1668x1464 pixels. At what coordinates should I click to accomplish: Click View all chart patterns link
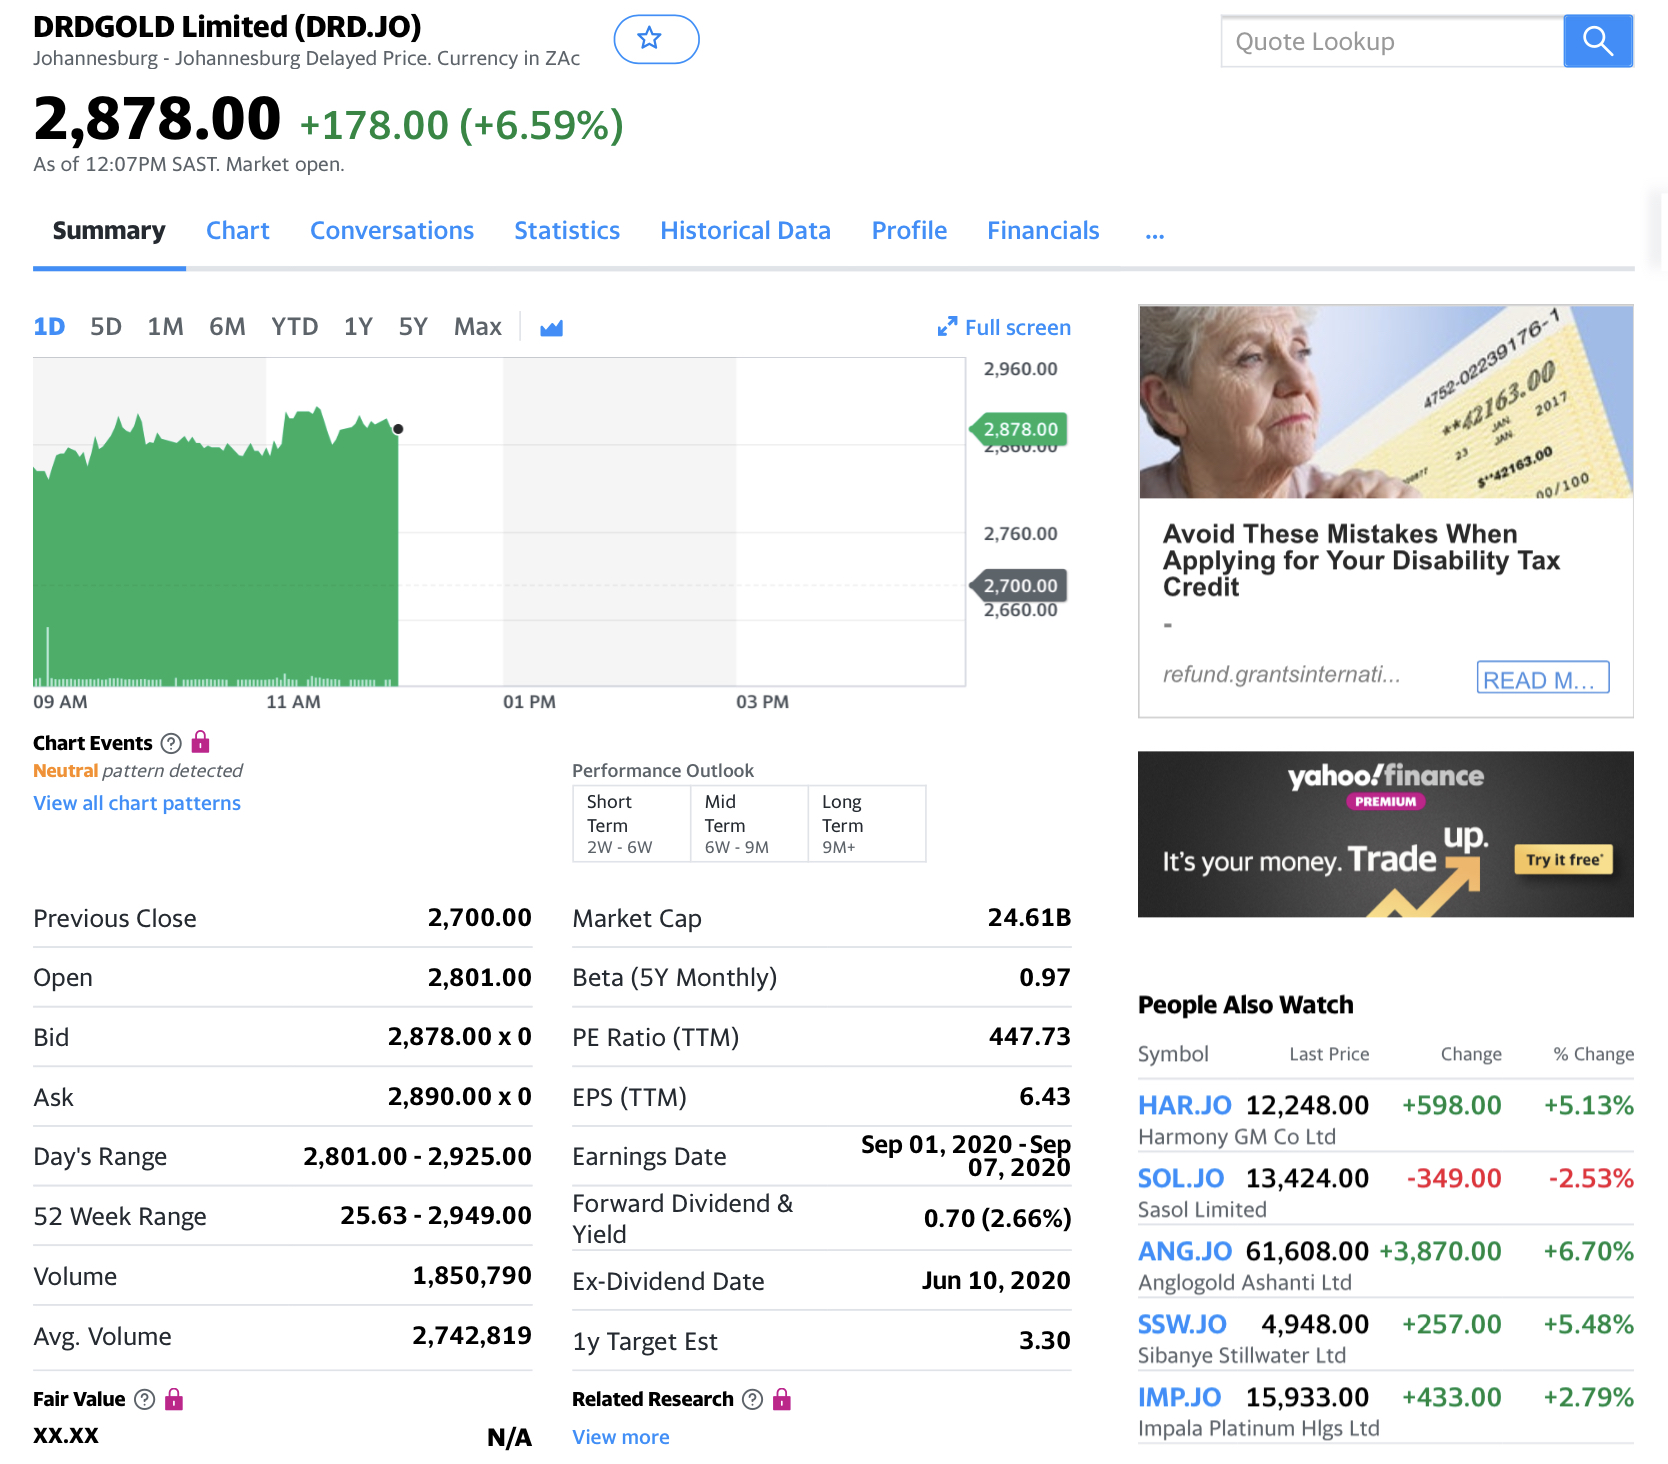coord(137,803)
